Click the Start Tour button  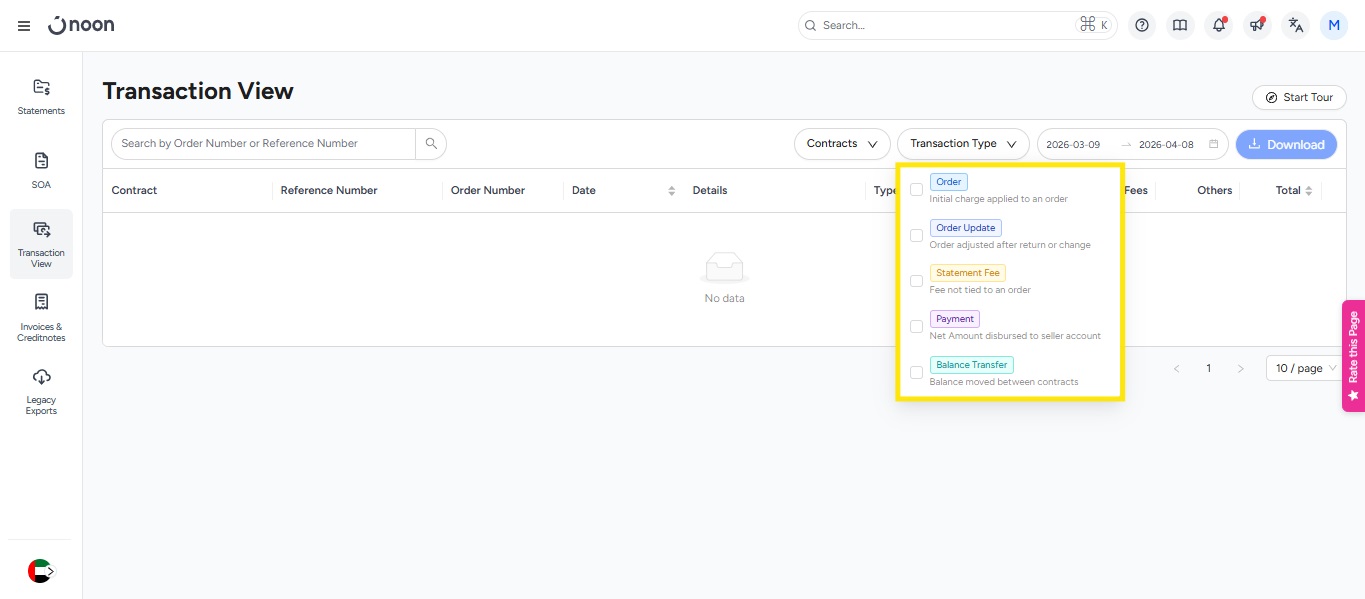[x=1299, y=97]
